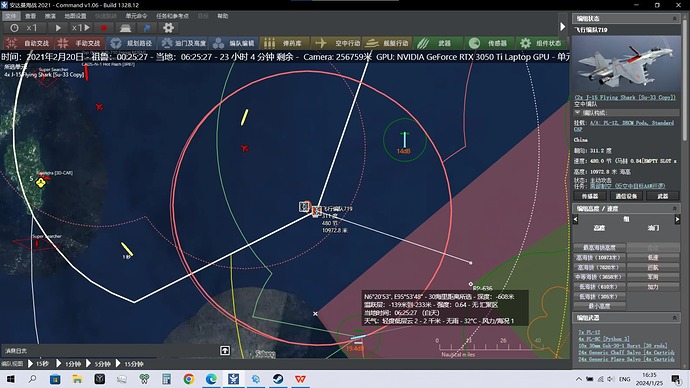This screenshot has height=388, width=690.
Task: Click the J-15 aircraft thumbnail image
Action: [x=626, y=64]
